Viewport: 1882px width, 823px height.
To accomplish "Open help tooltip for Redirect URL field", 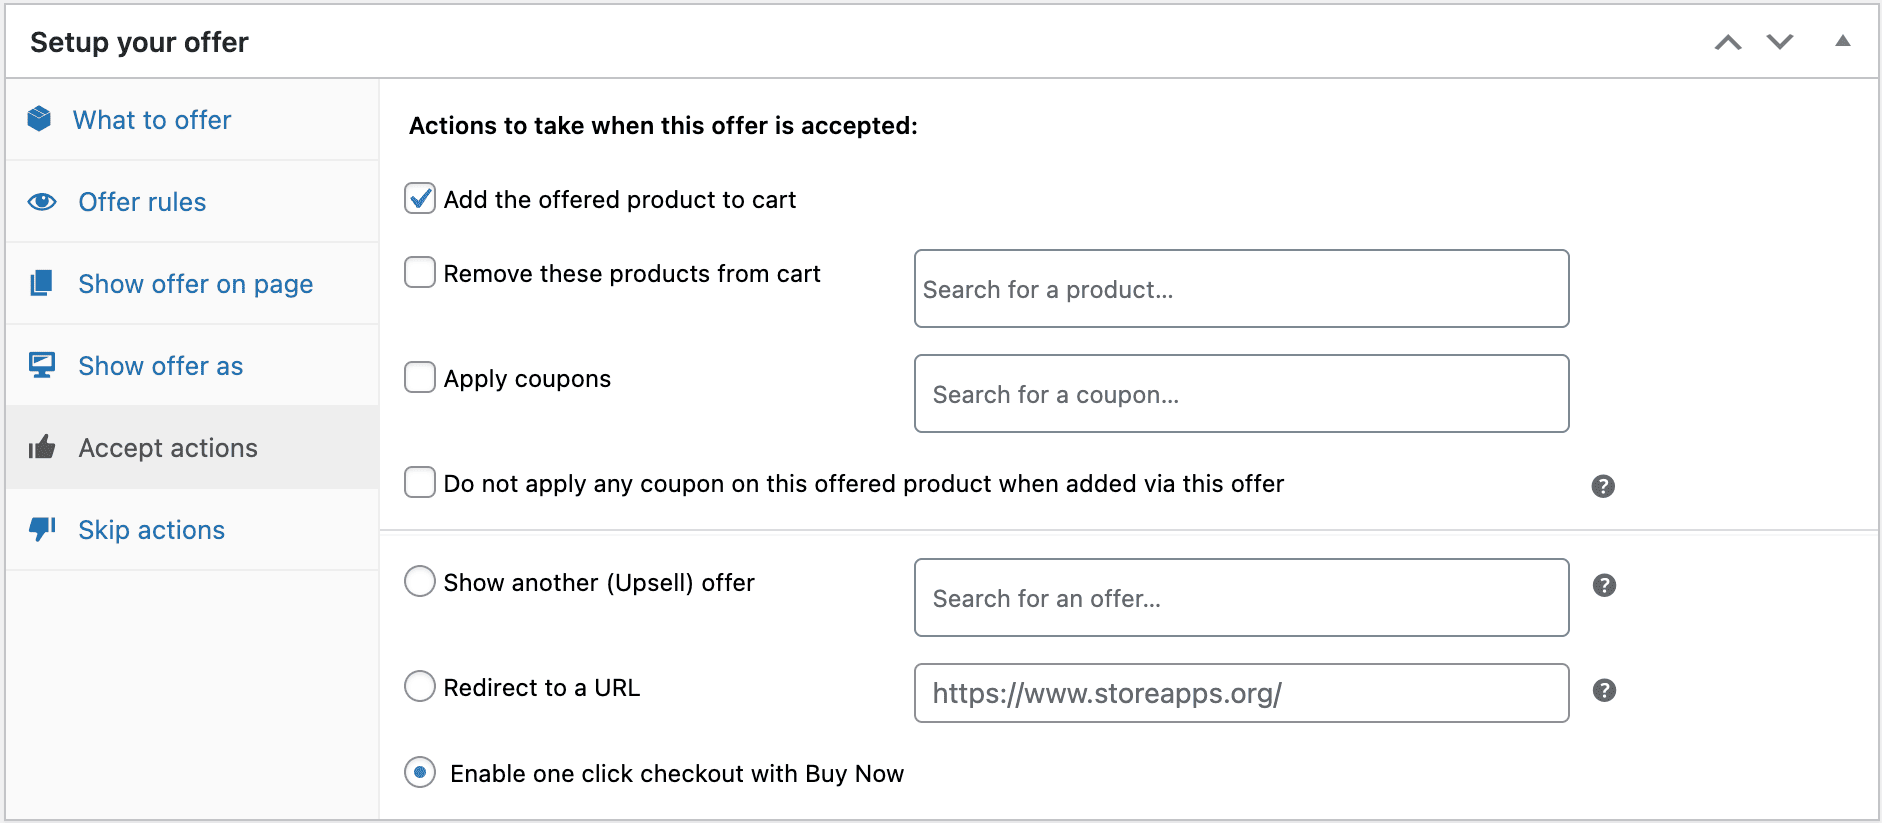I will (1604, 690).
